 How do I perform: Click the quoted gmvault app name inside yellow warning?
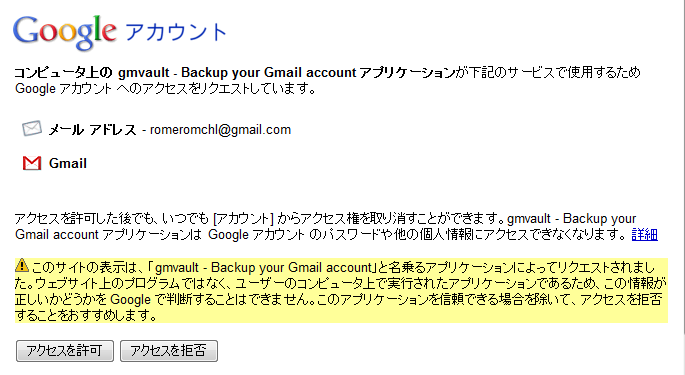[263, 267]
